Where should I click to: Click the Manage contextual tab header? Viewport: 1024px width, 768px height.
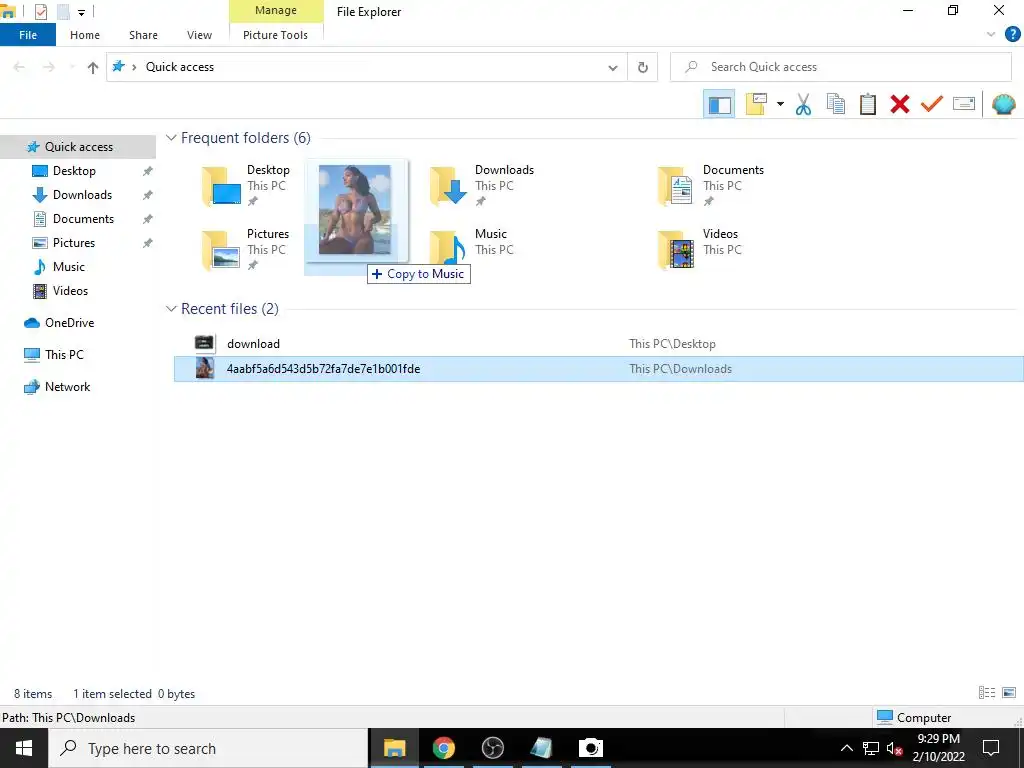pos(276,10)
